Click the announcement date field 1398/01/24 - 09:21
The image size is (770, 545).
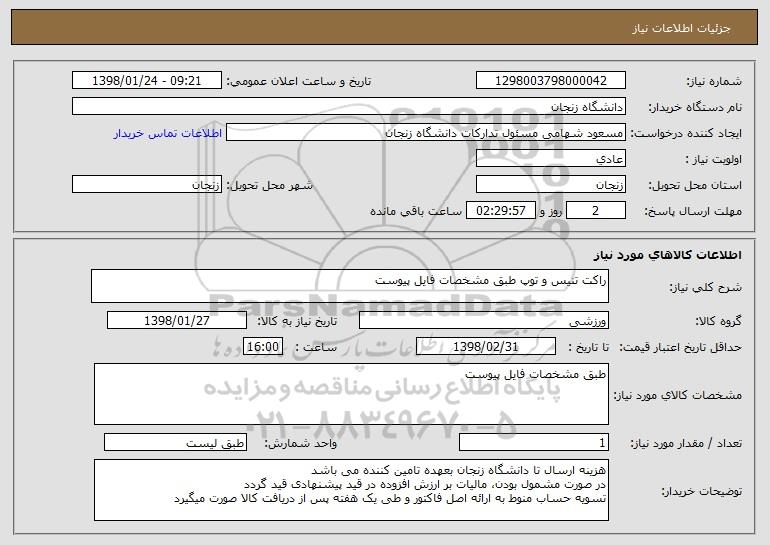pyautogui.click(x=147, y=81)
